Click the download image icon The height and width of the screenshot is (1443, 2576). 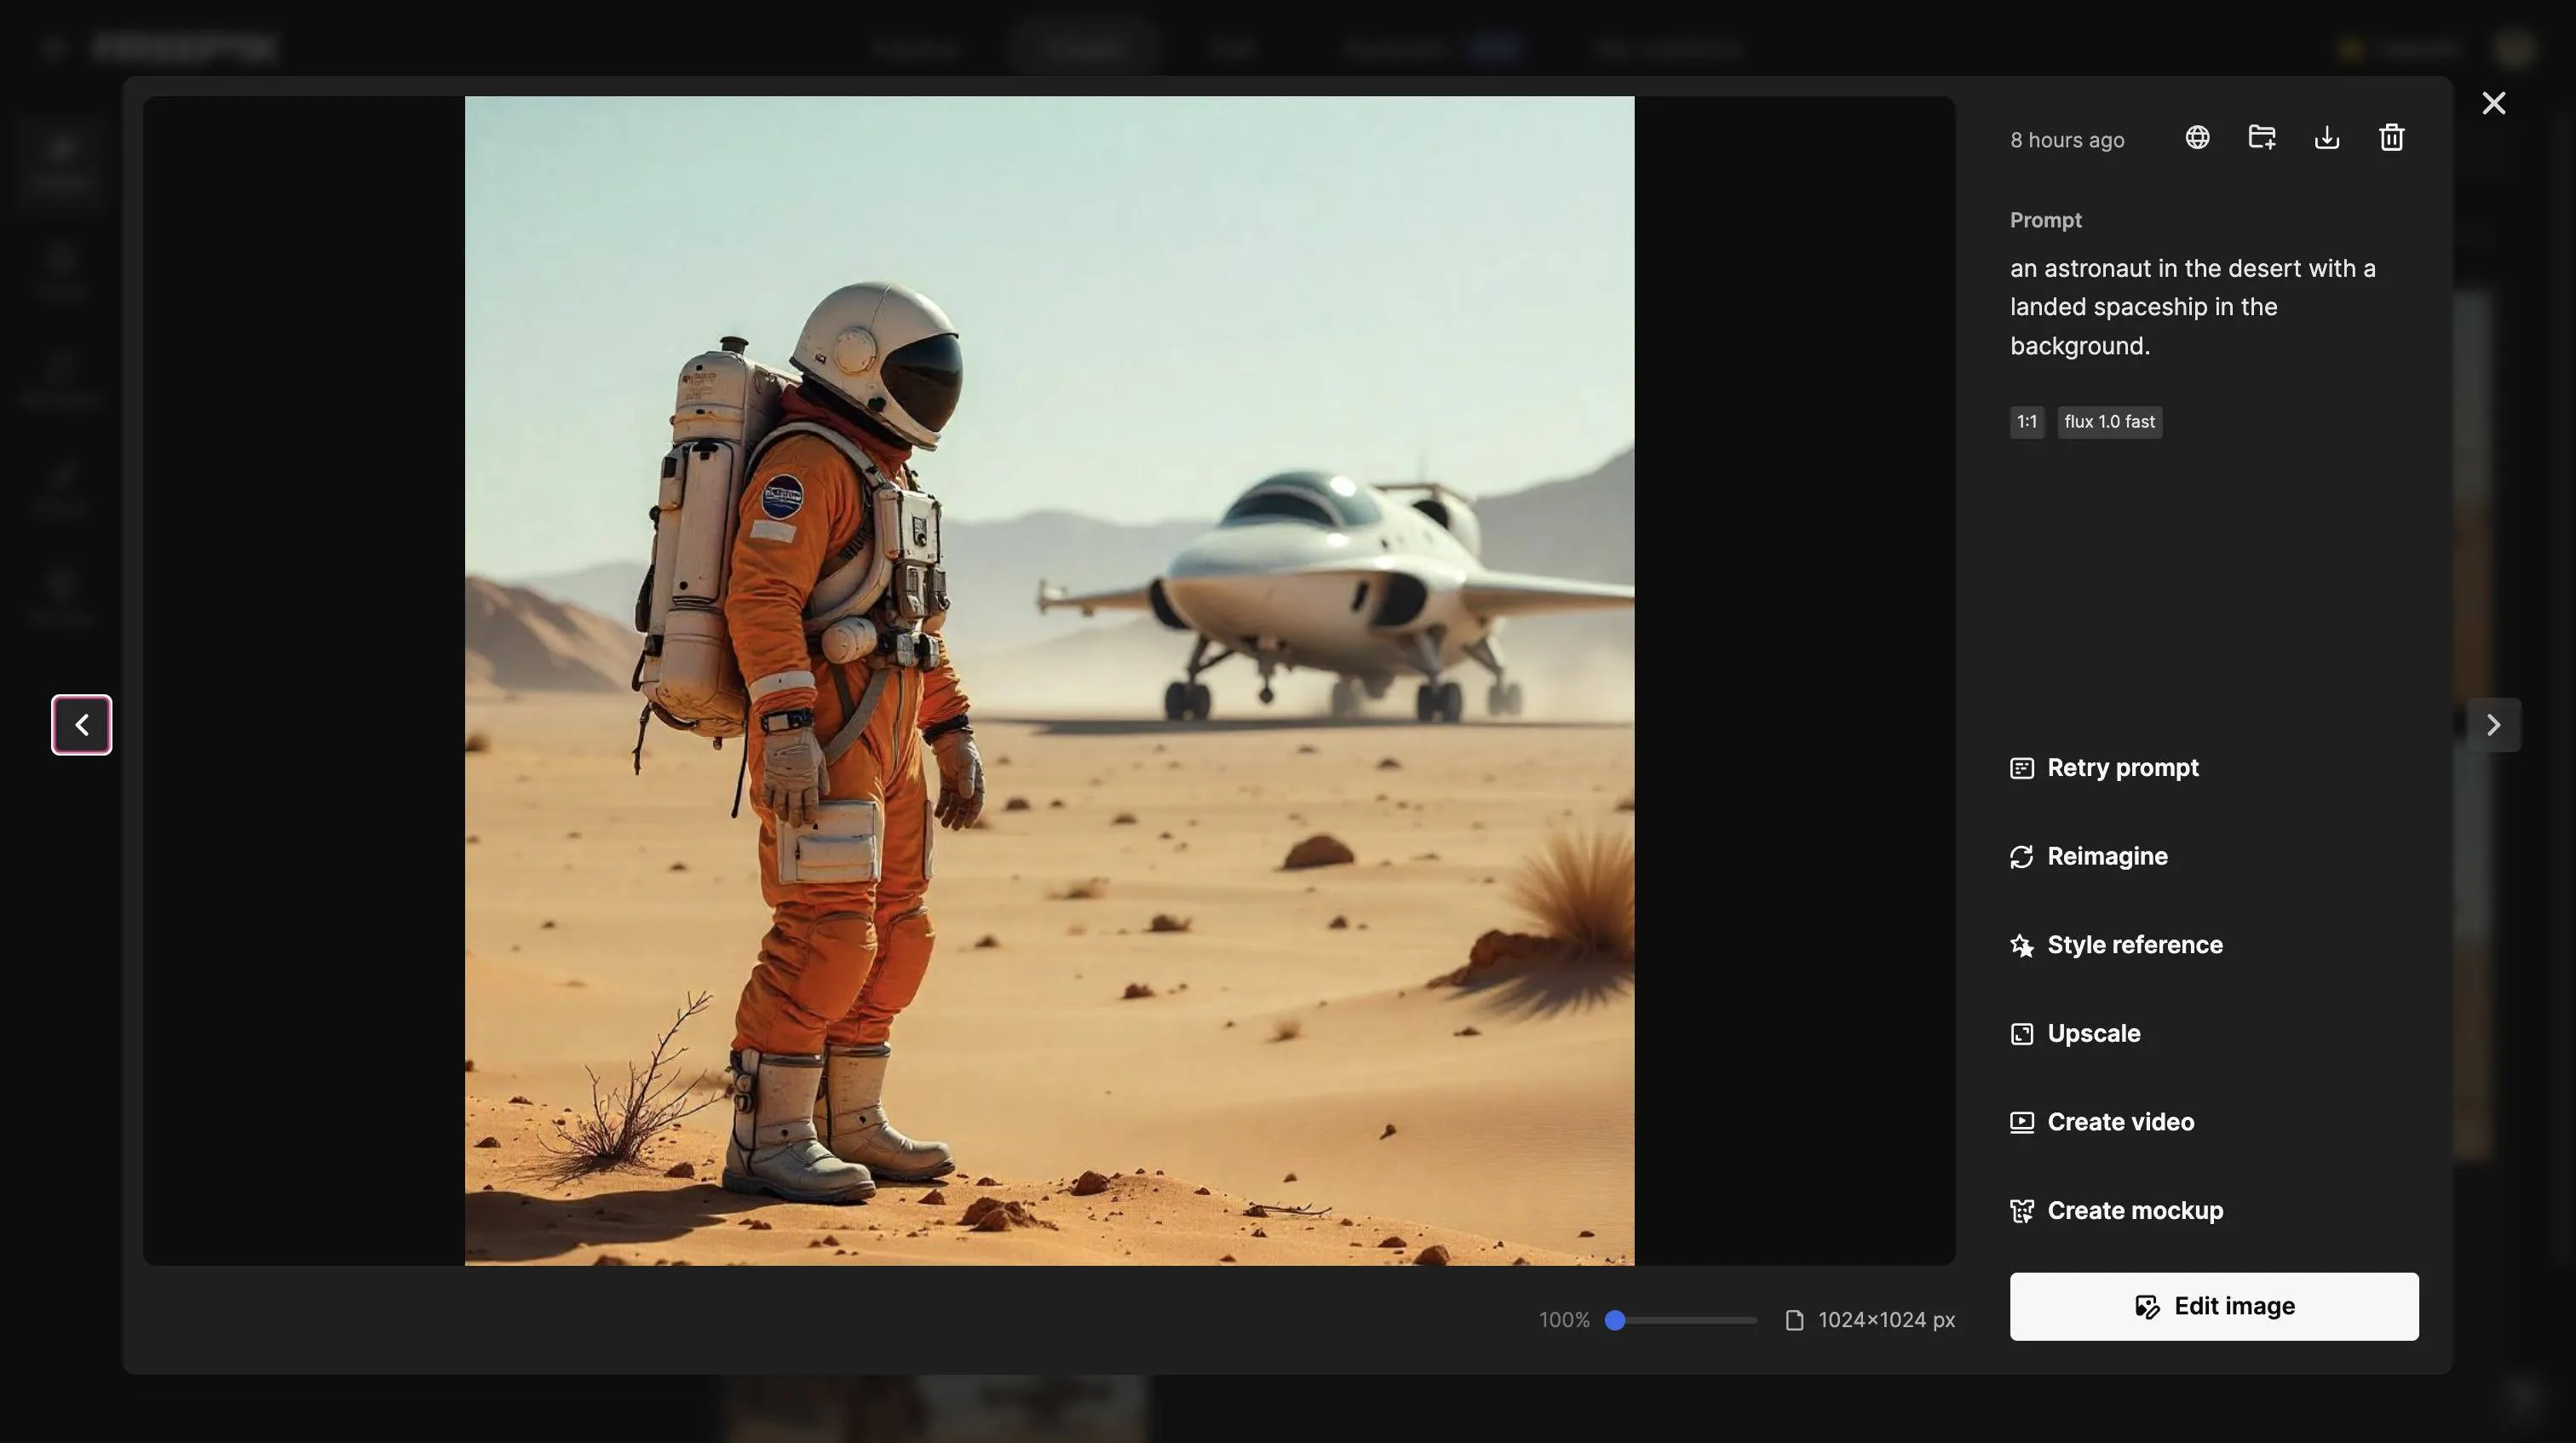(x=2326, y=137)
